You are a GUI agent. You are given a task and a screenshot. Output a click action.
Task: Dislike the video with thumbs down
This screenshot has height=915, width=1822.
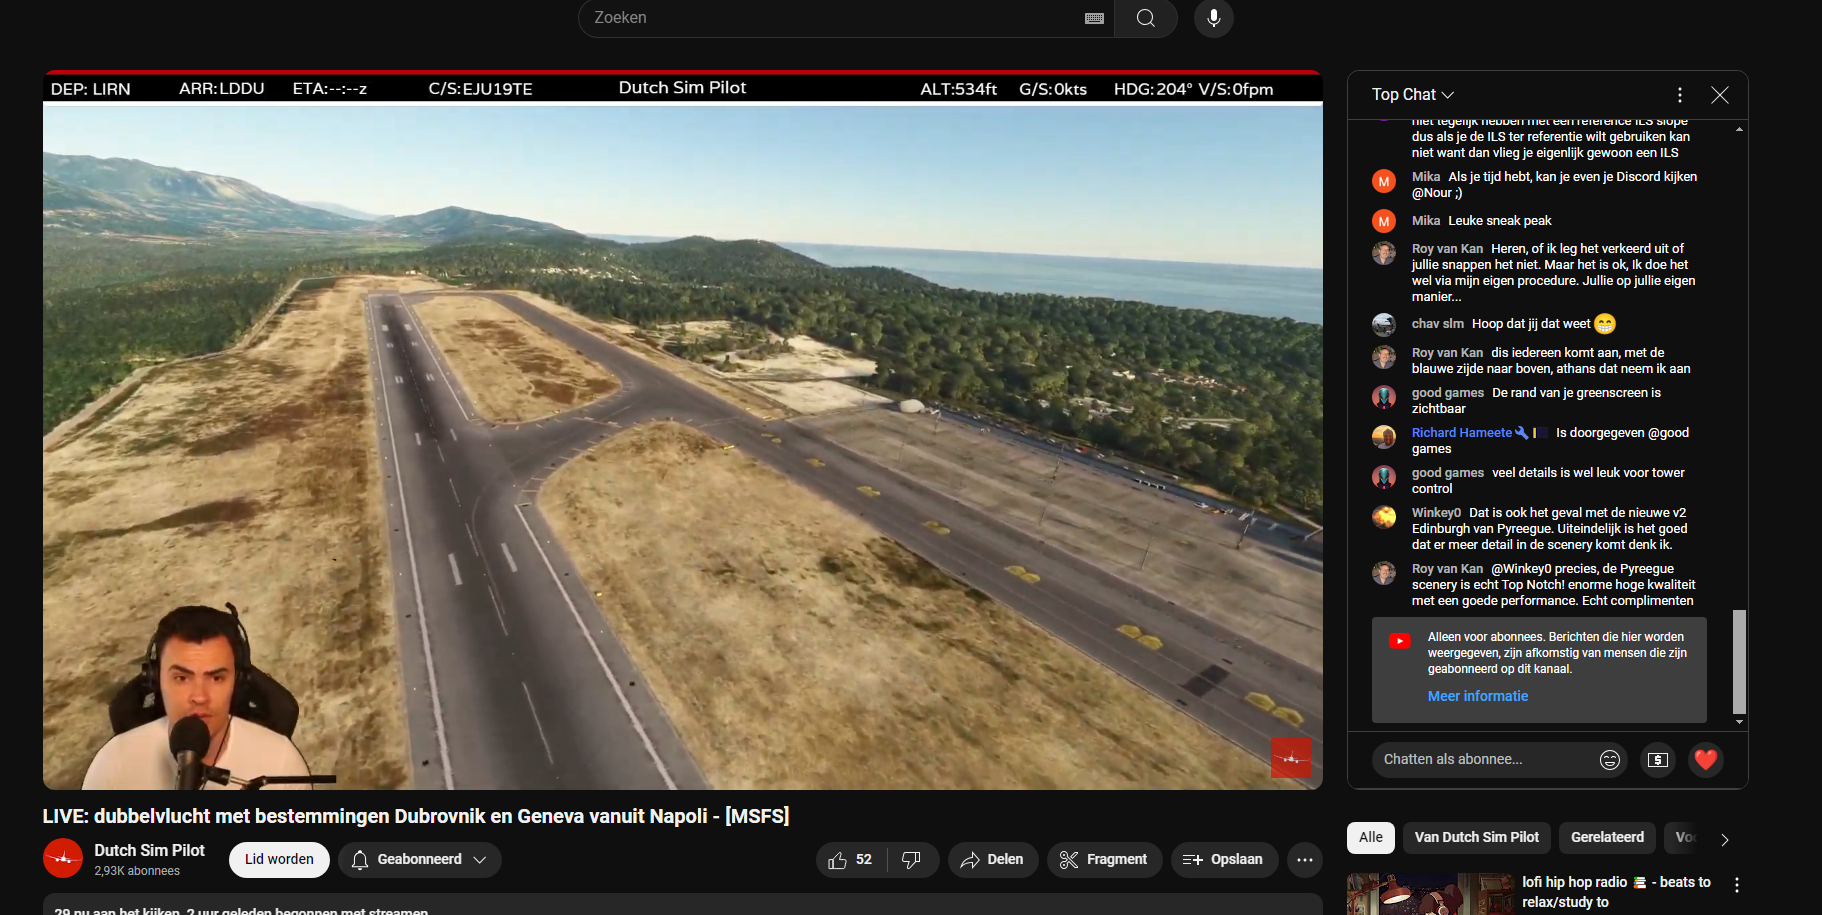tap(911, 860)
